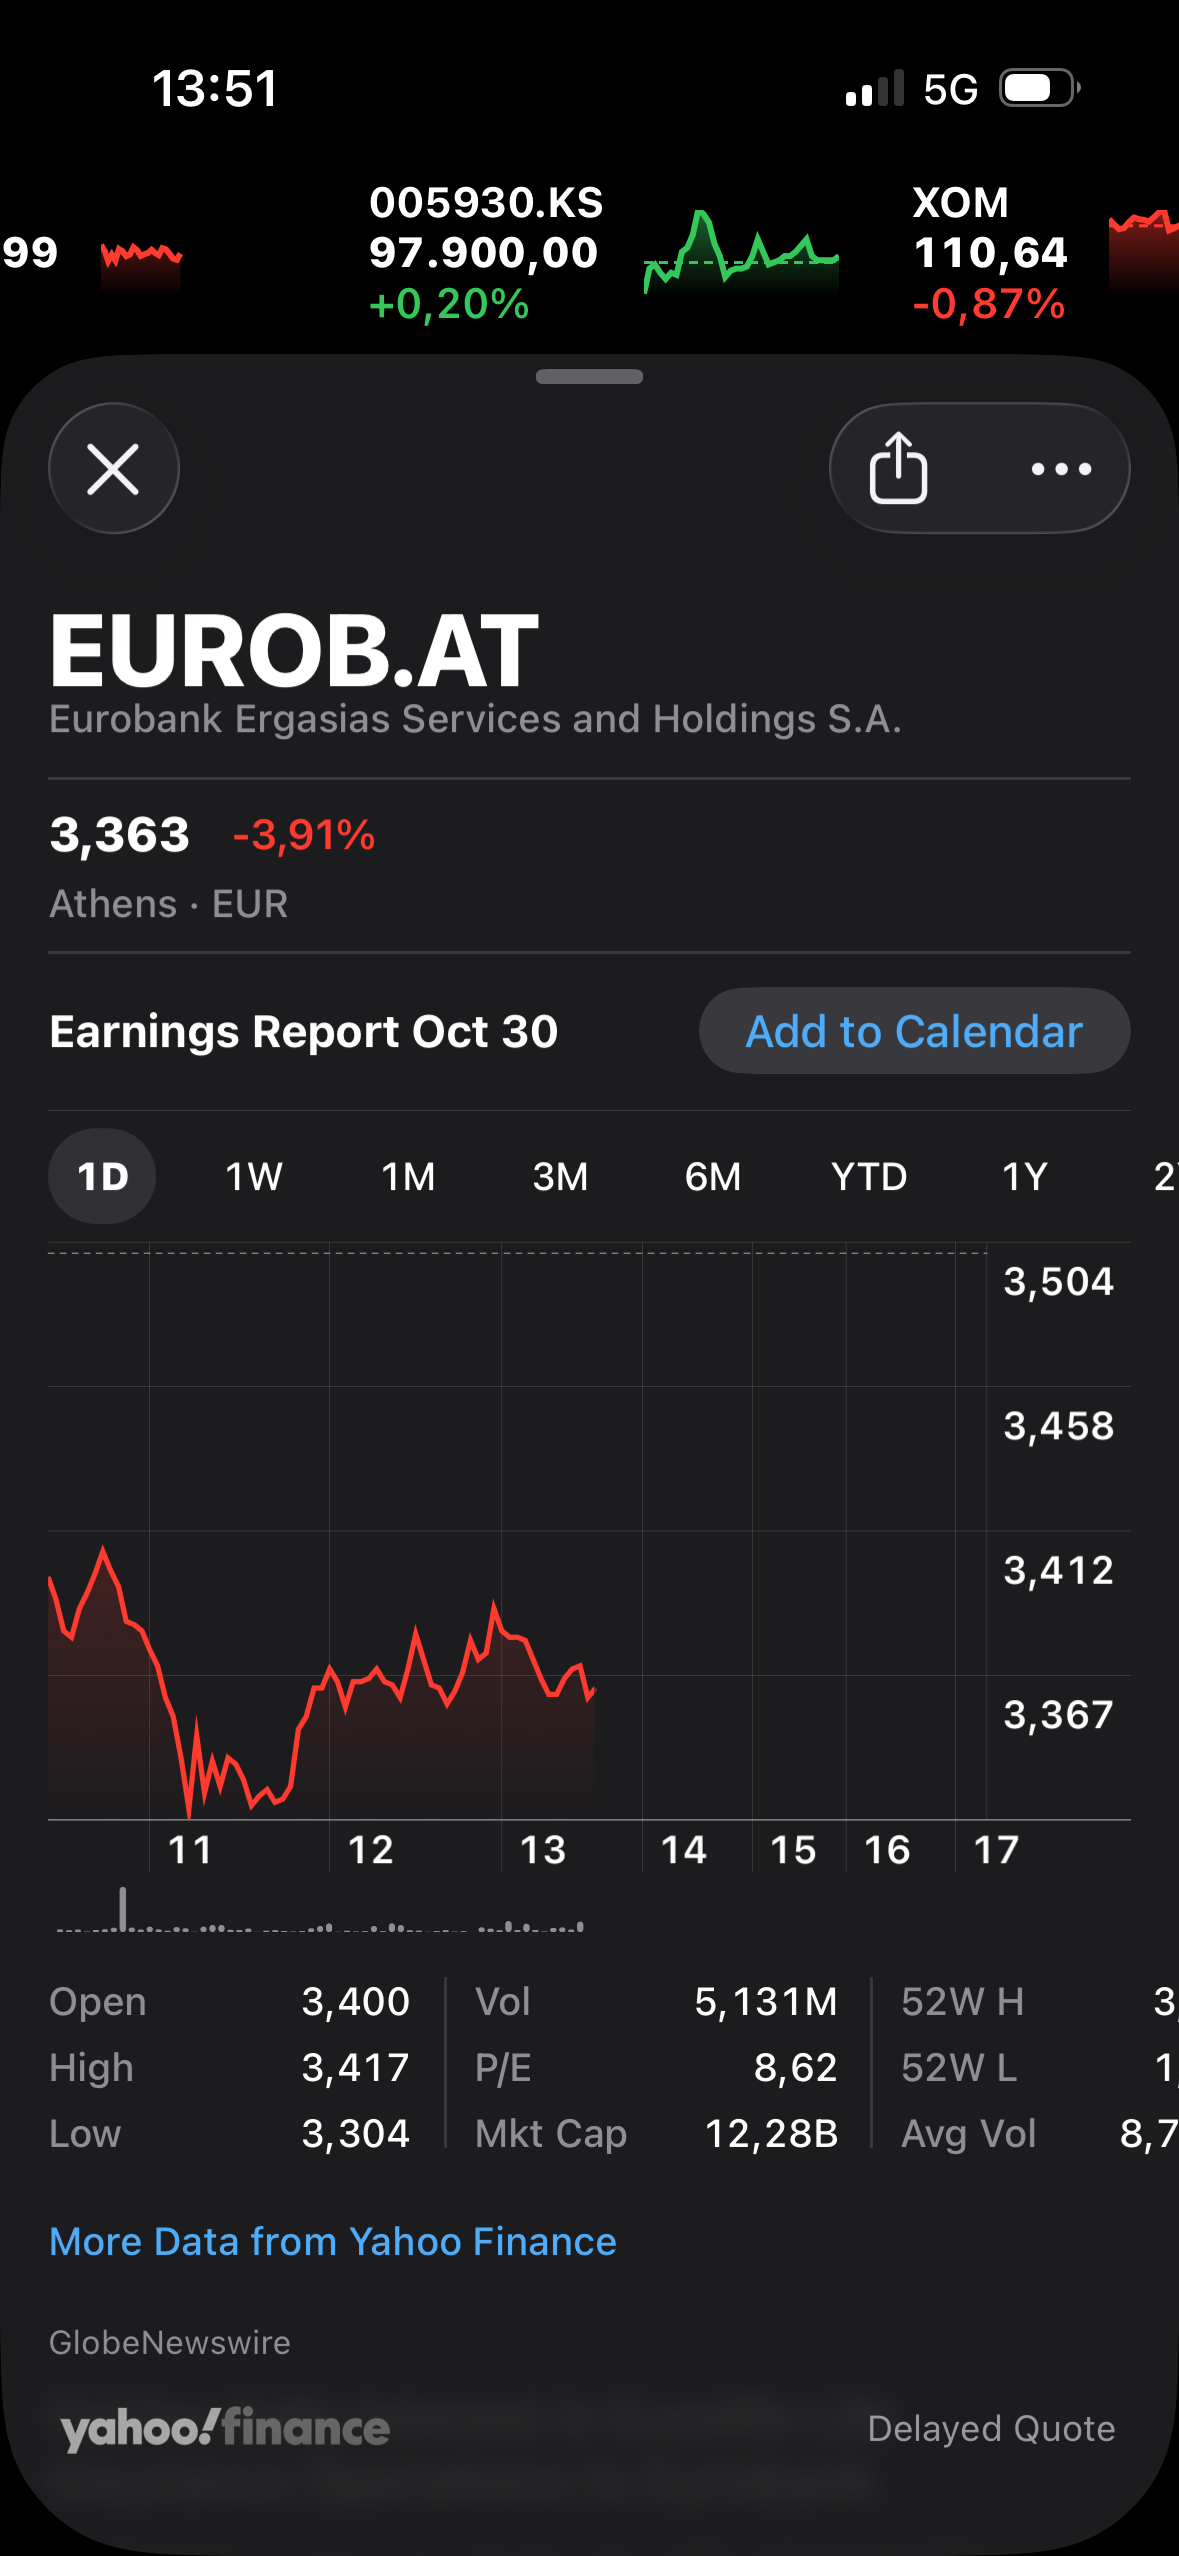Tap the -3,91% price change label

tap(303, 835)
